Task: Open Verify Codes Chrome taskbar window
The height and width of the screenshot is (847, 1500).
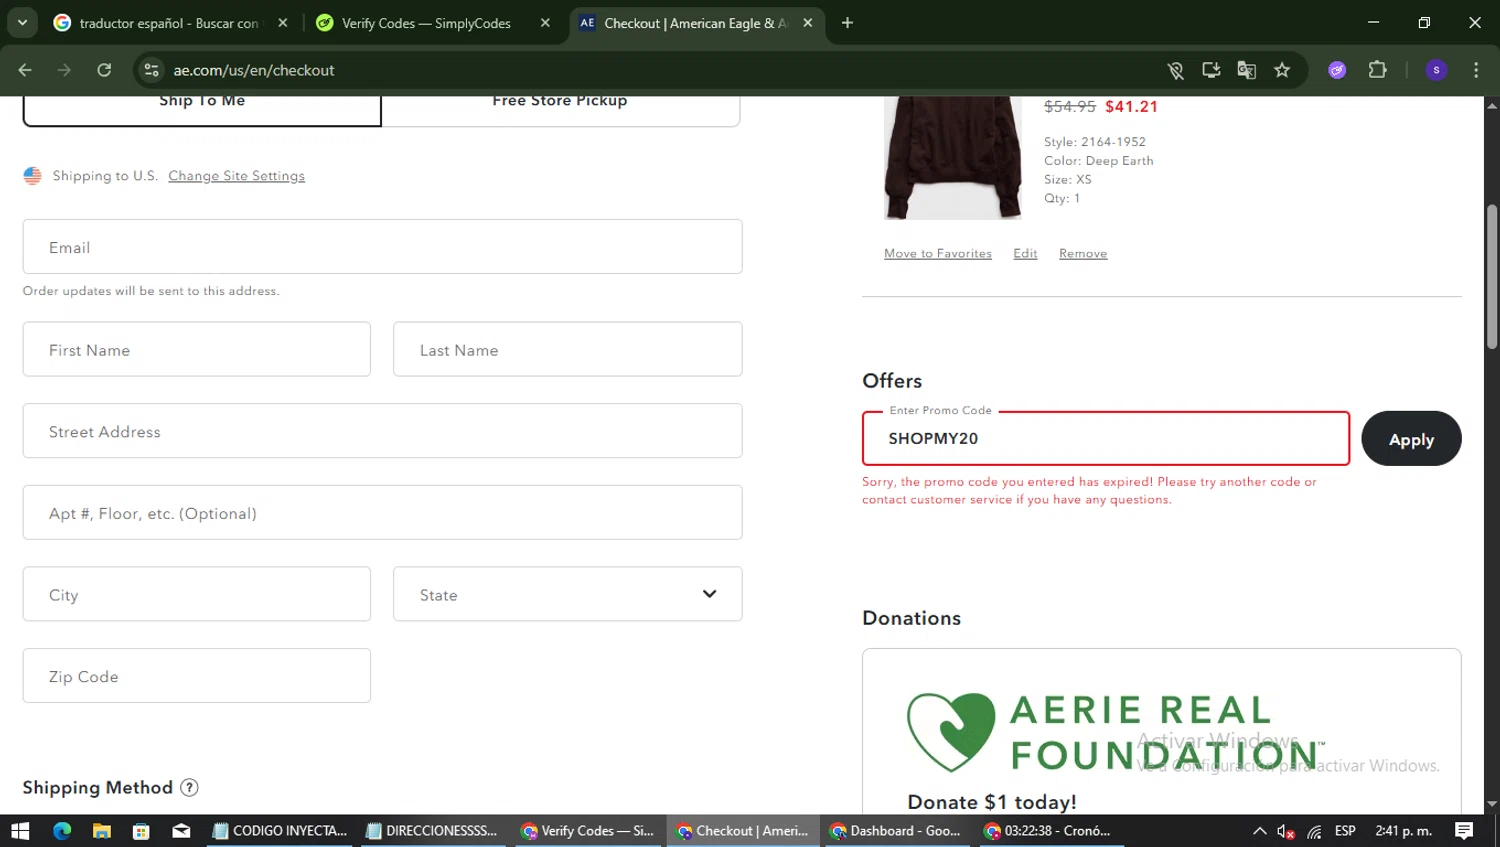Action: point(588,831)
